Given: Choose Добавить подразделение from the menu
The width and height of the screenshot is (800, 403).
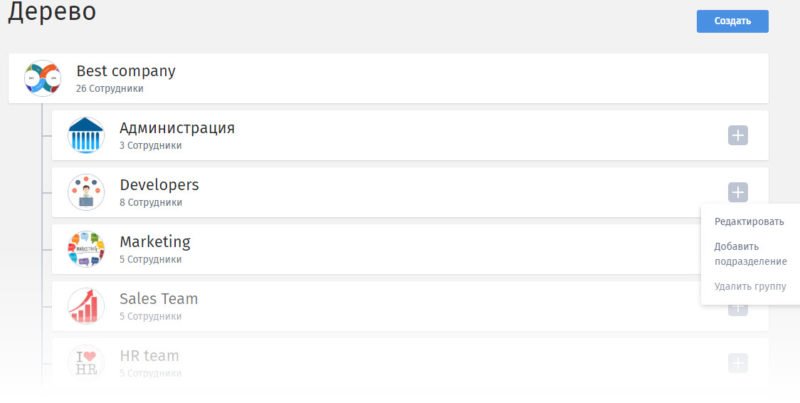Looking at the screenshot, I should click(750, 254).
